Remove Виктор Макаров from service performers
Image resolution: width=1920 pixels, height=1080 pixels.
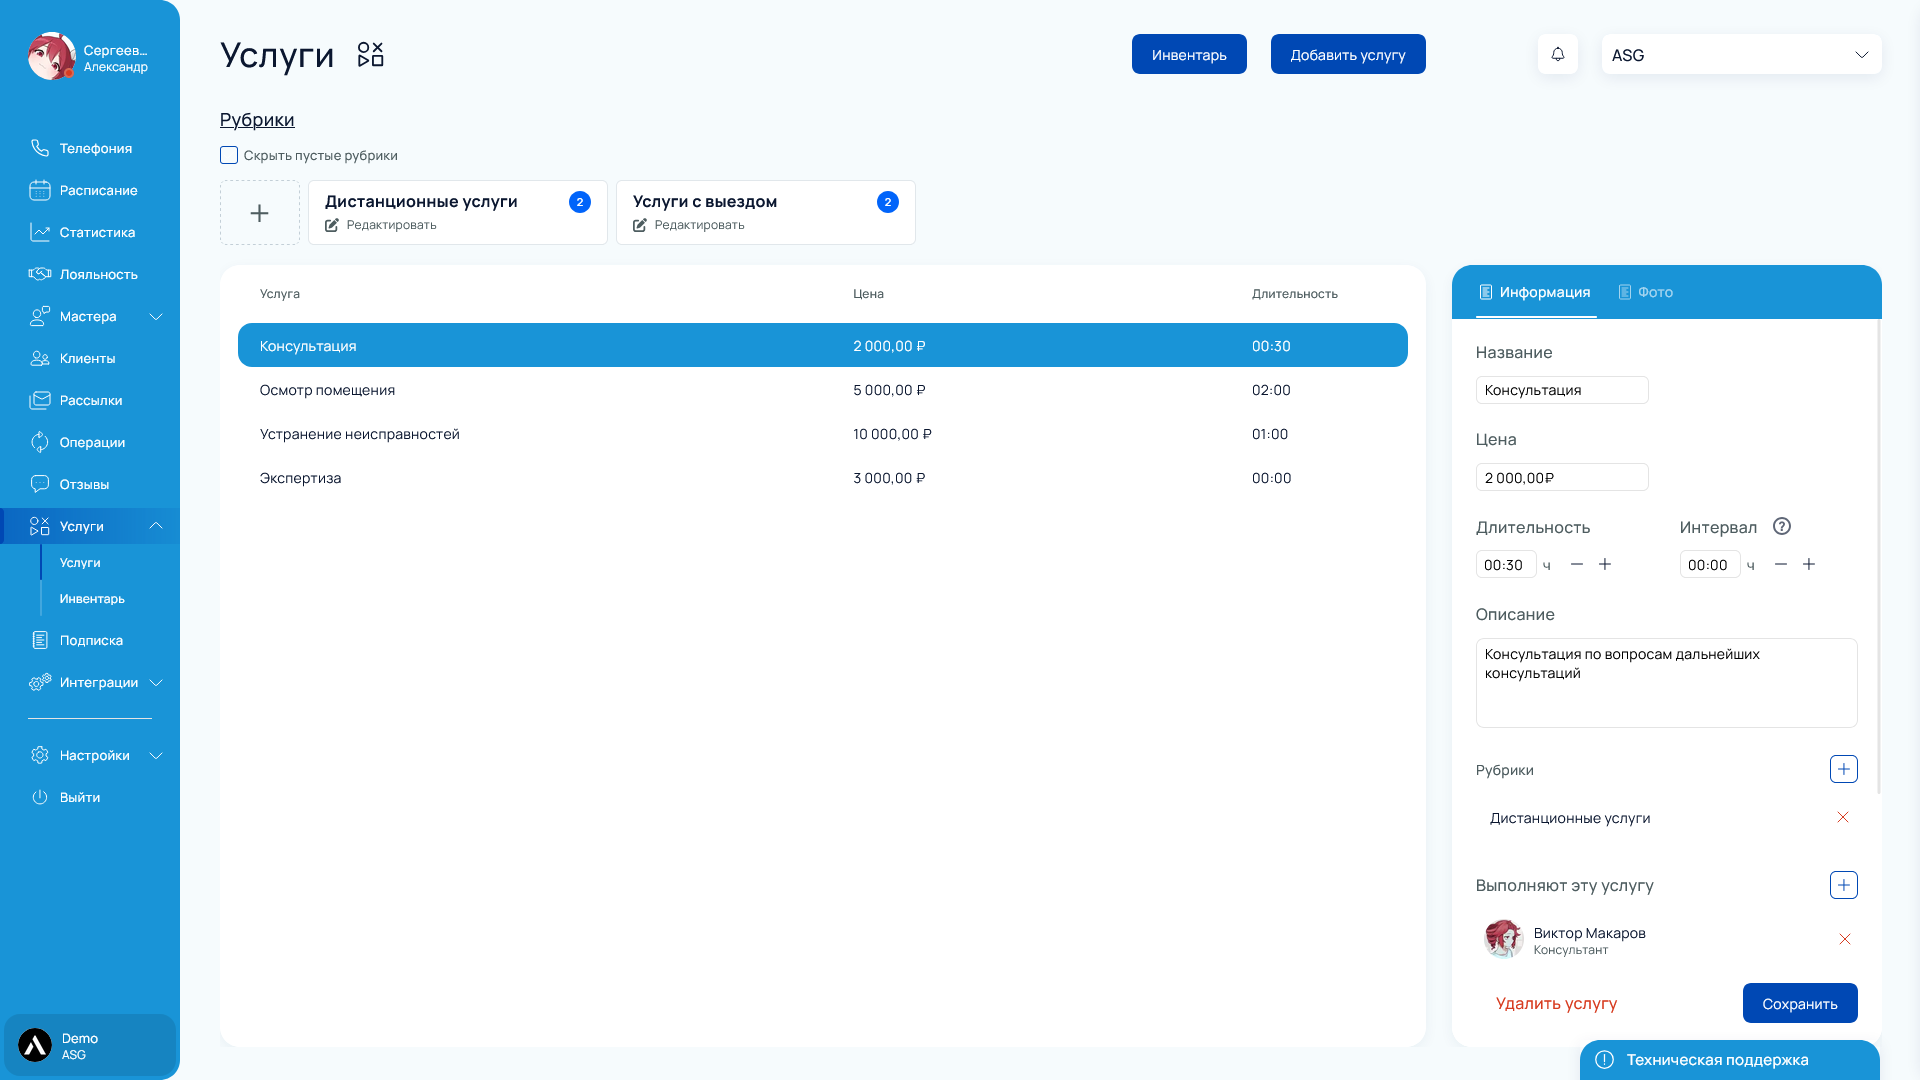(1844, 939)
